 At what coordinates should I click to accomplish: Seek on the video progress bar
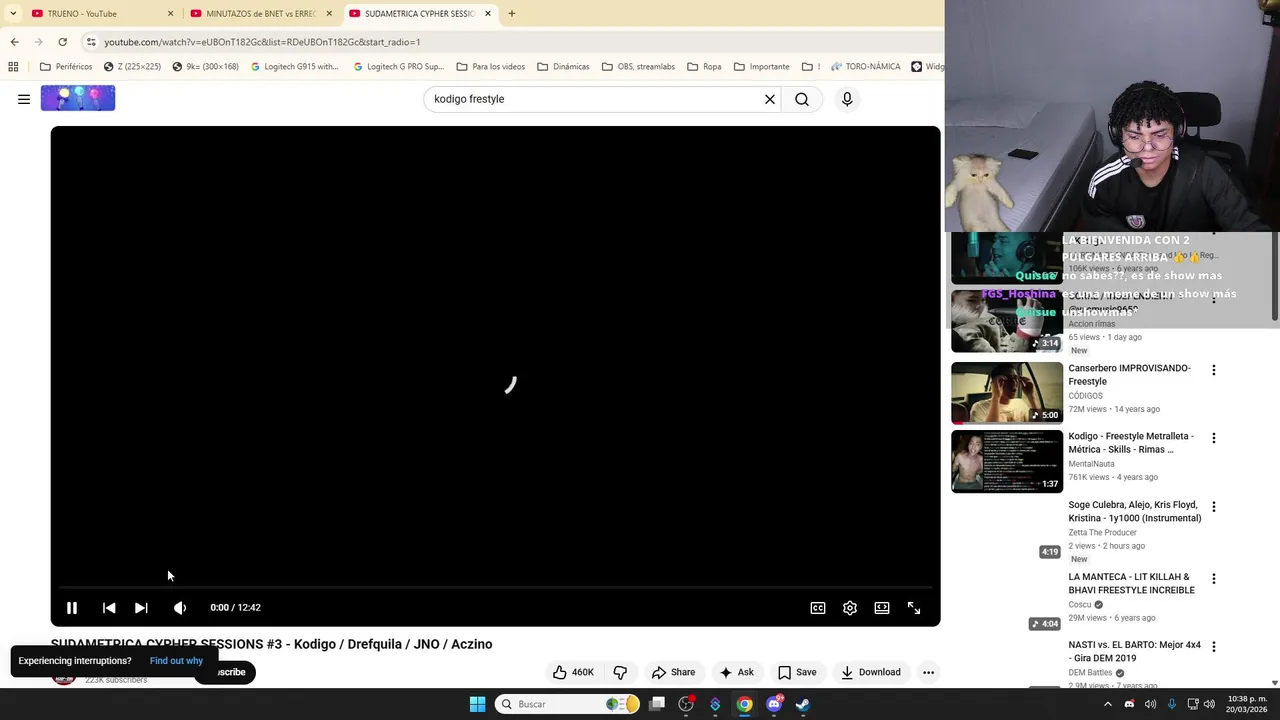tap(495, 587)
